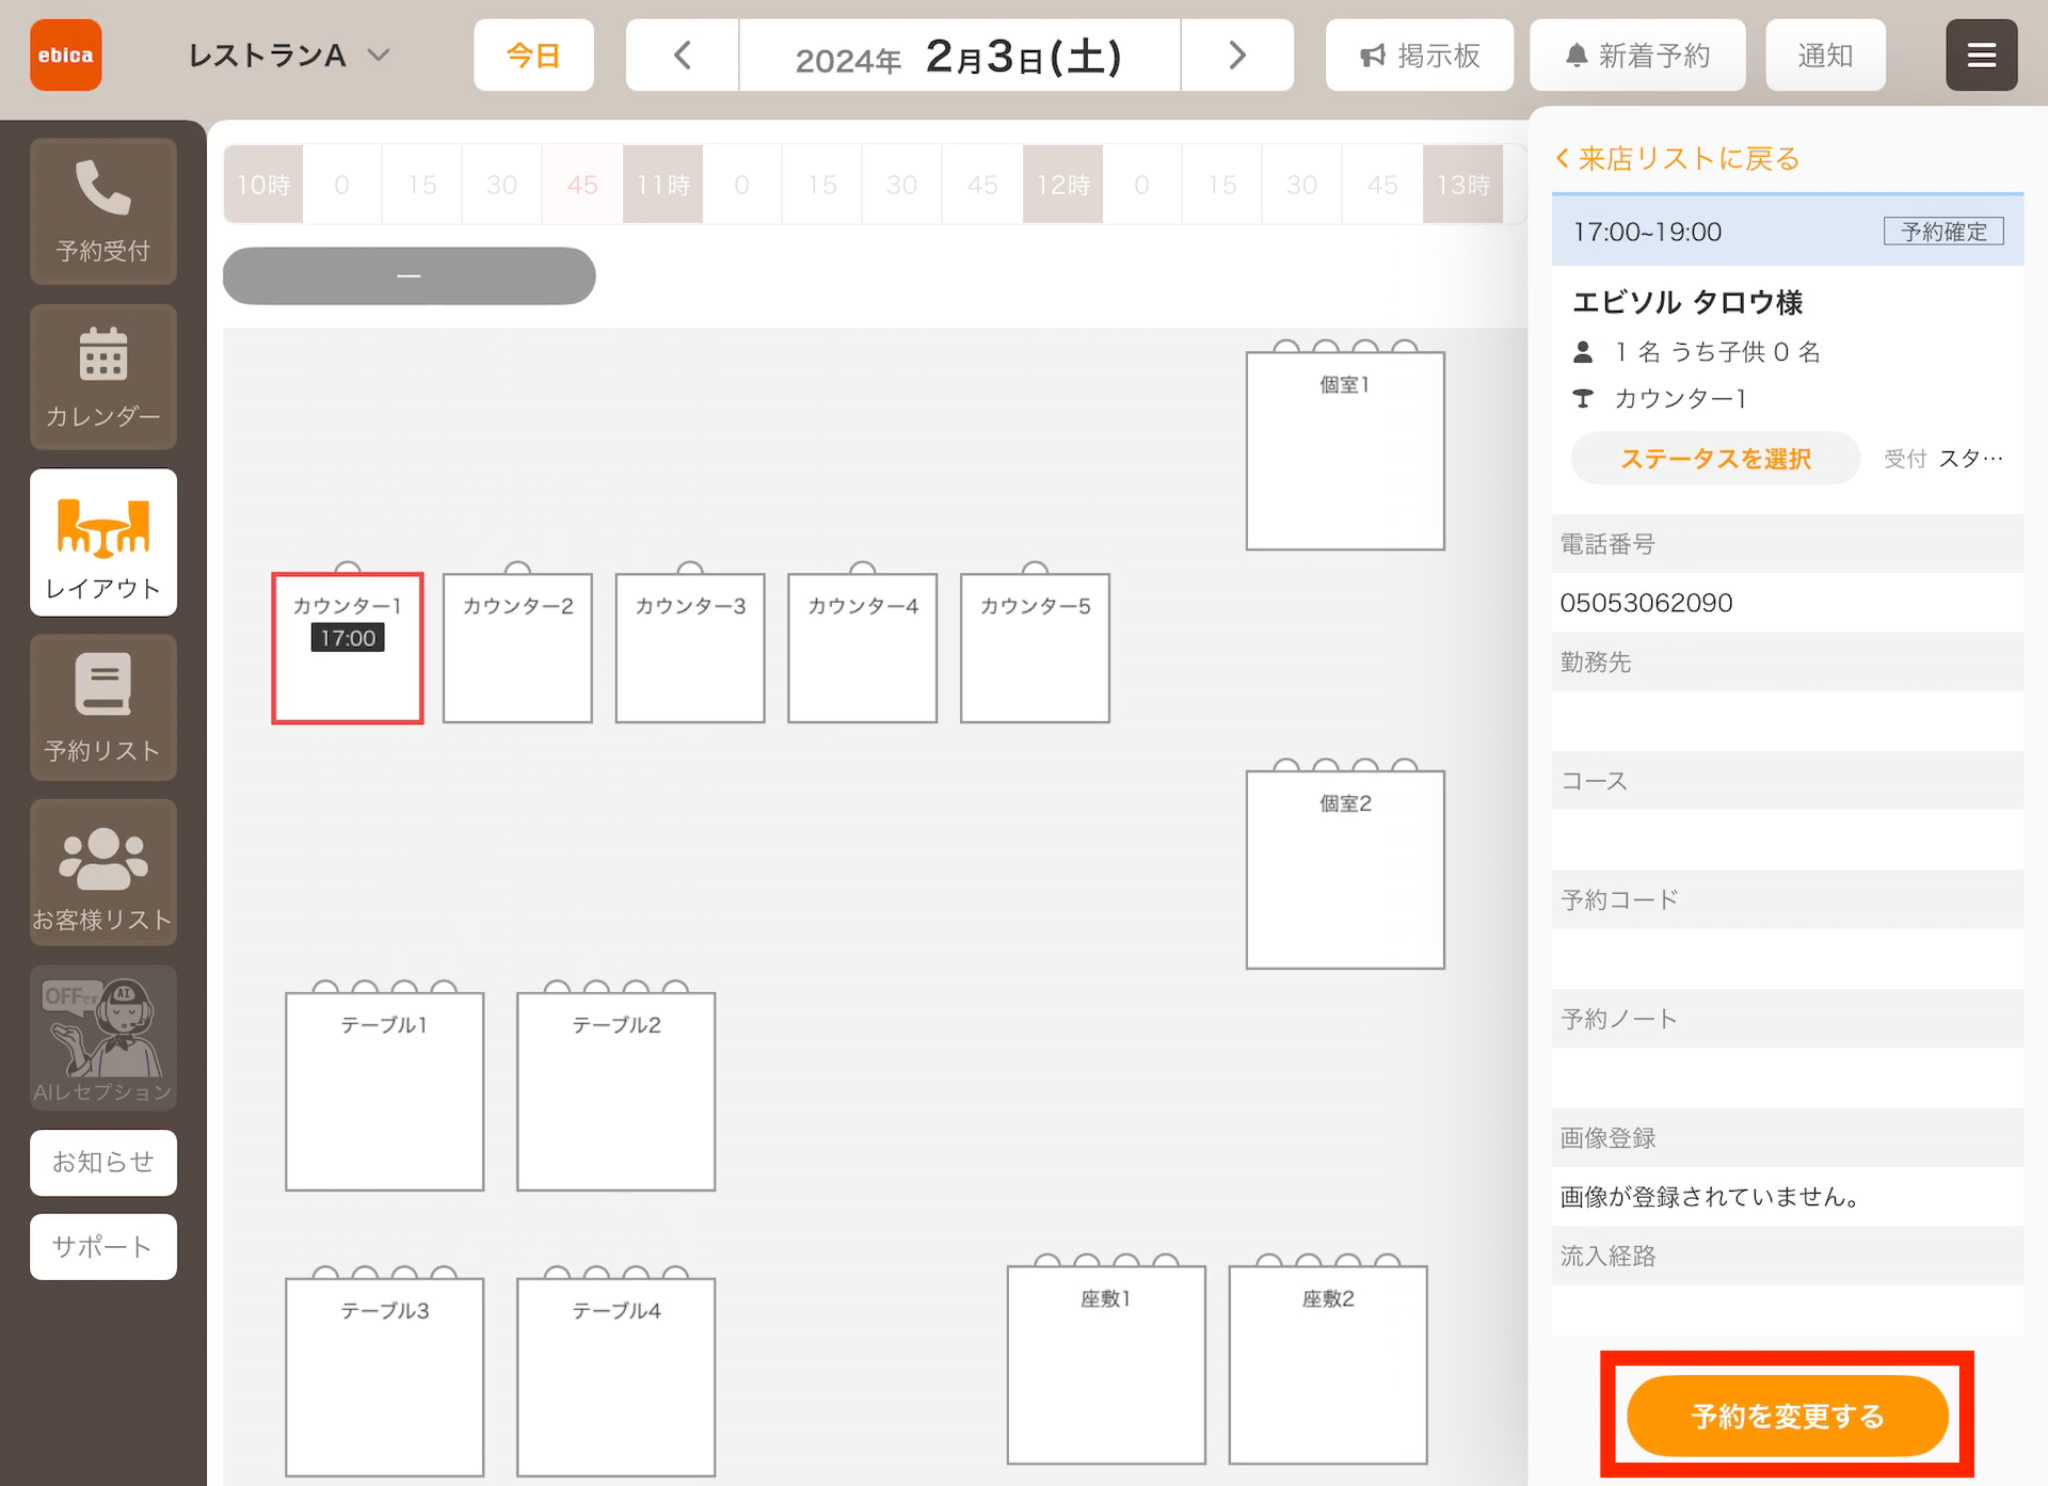Open the hamburger menu
2048x1486 pixels.
pos(1981,55)
